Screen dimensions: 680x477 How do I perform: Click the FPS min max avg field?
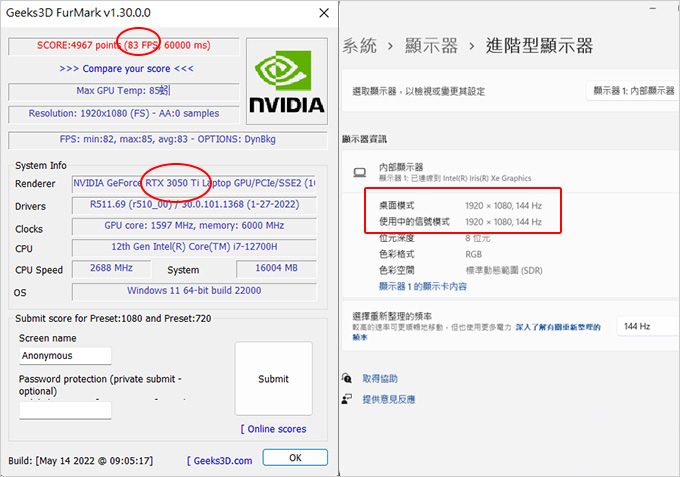tap(168, 139)
